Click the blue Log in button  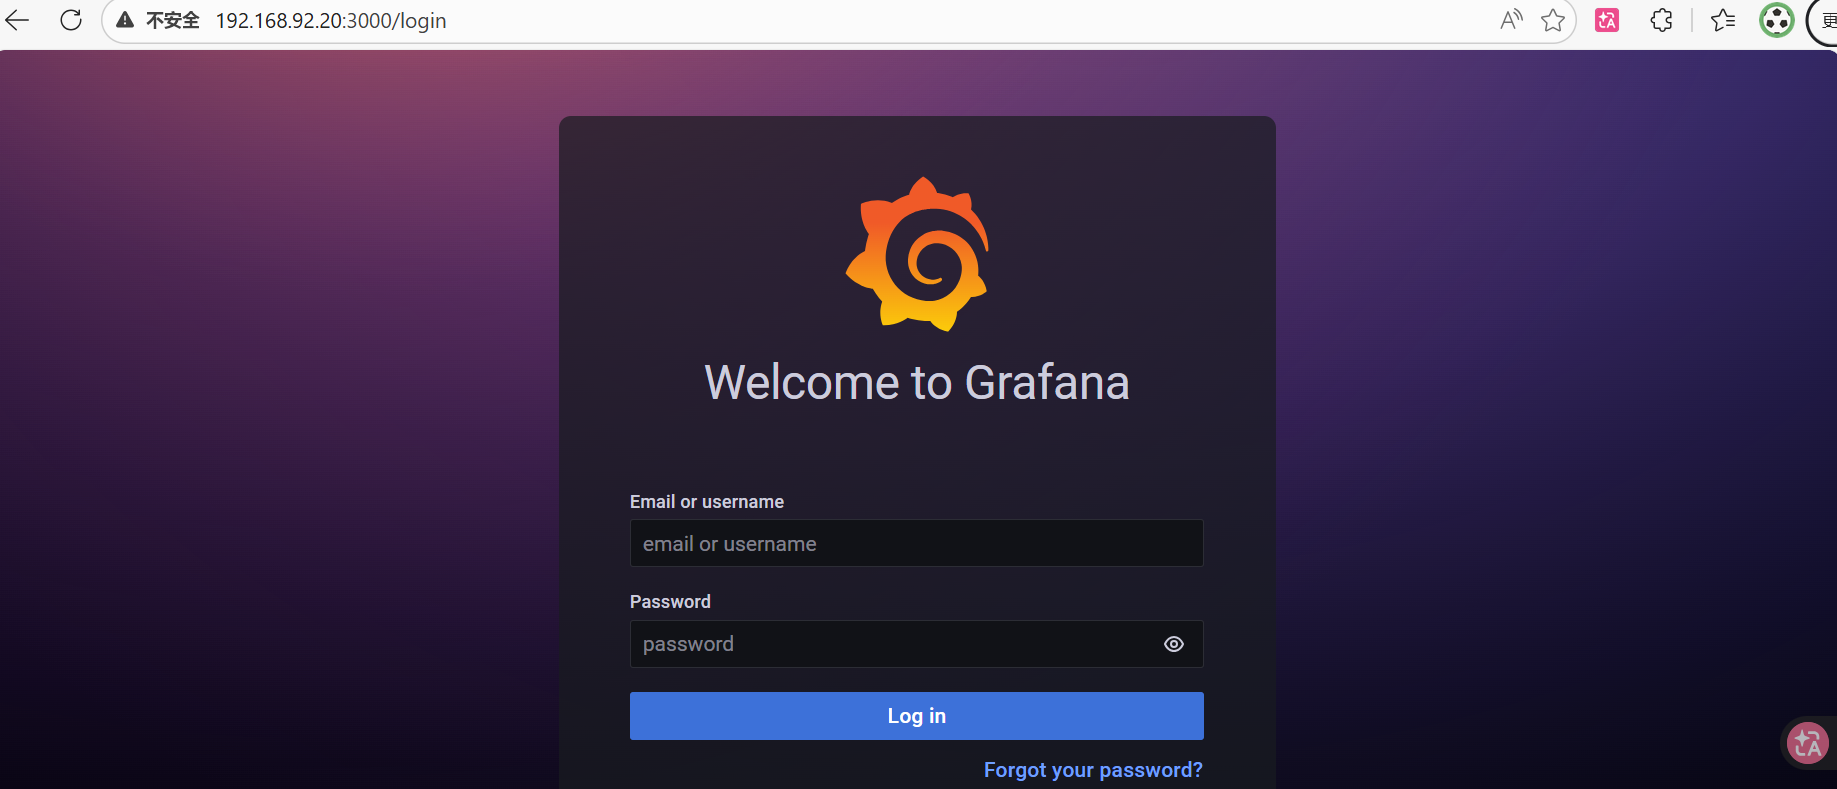point(917,716)
